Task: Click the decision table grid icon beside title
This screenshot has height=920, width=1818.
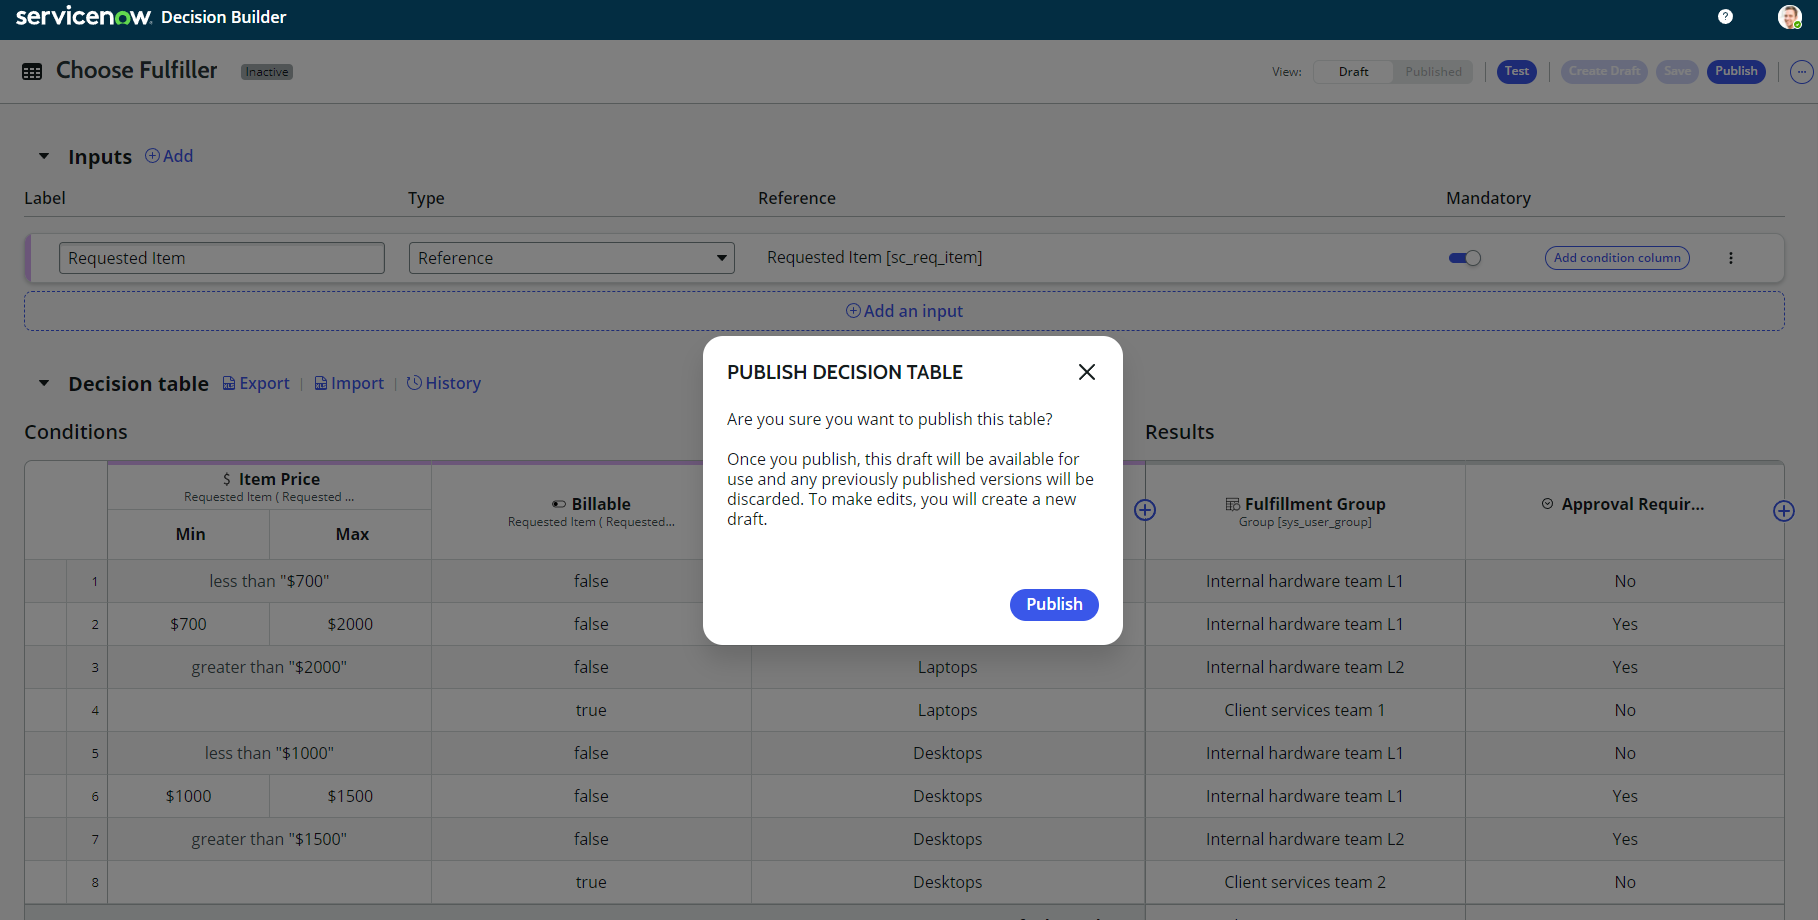Action: 32,72
